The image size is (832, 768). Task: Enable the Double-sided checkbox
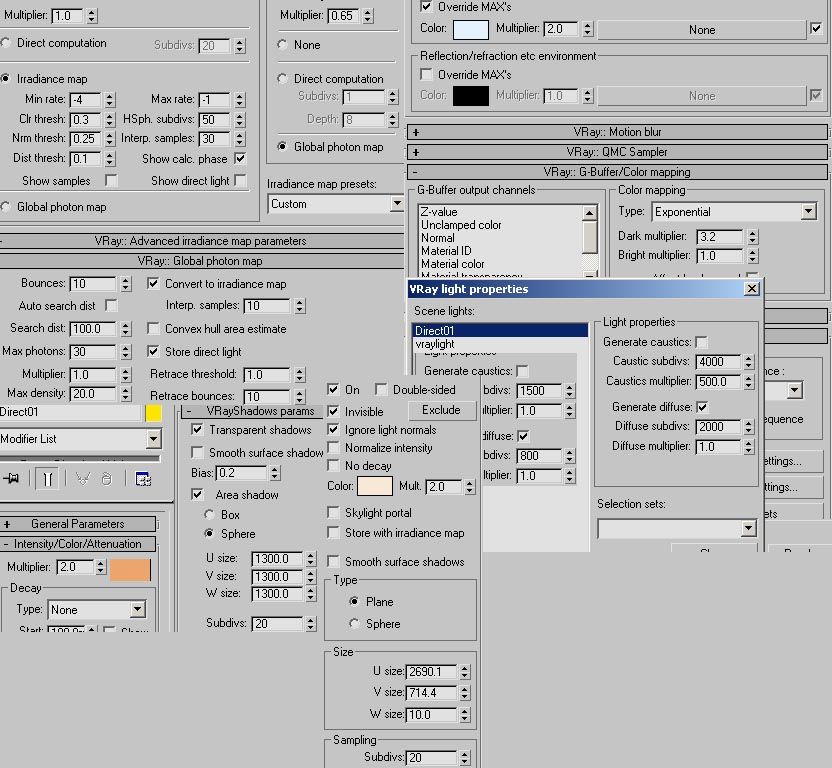[x=380, y=390]
